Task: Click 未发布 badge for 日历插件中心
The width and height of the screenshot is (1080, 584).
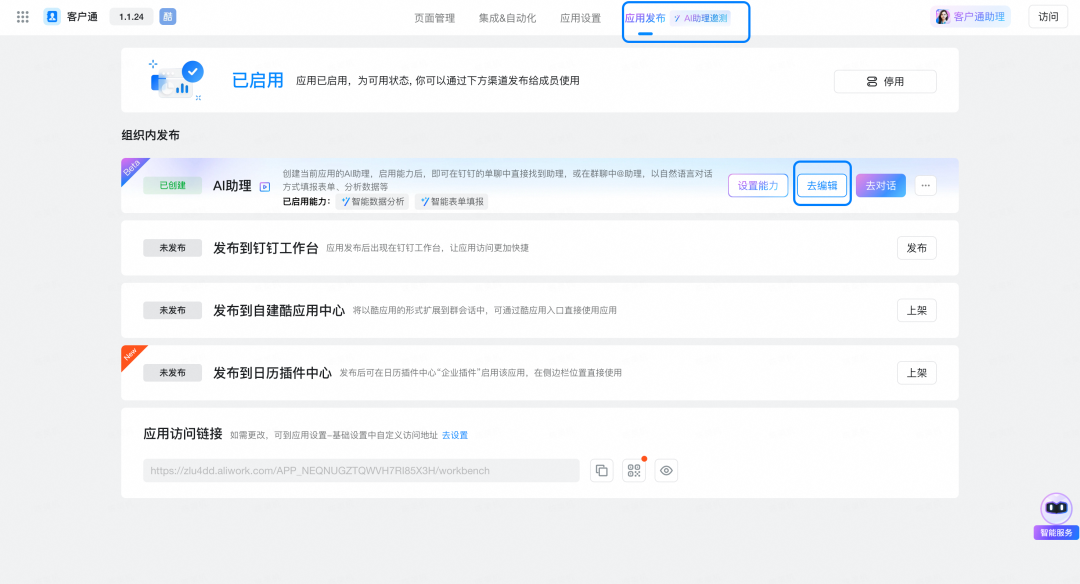Action: pyautogui.click(x=173, y=373)
